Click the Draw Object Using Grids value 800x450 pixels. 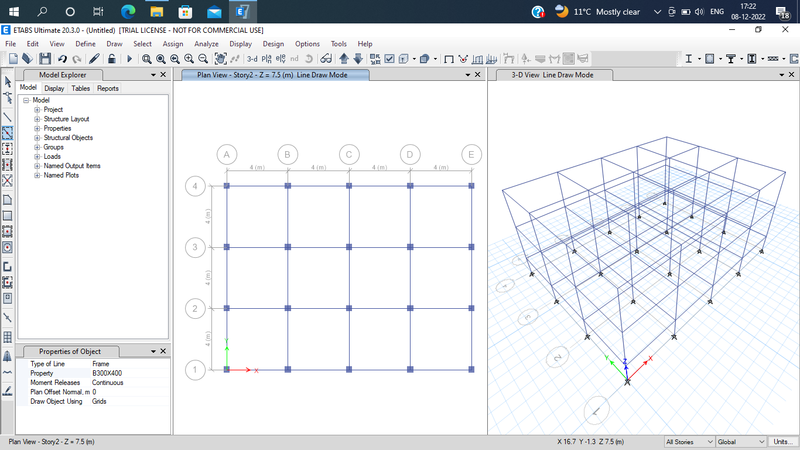130,402
